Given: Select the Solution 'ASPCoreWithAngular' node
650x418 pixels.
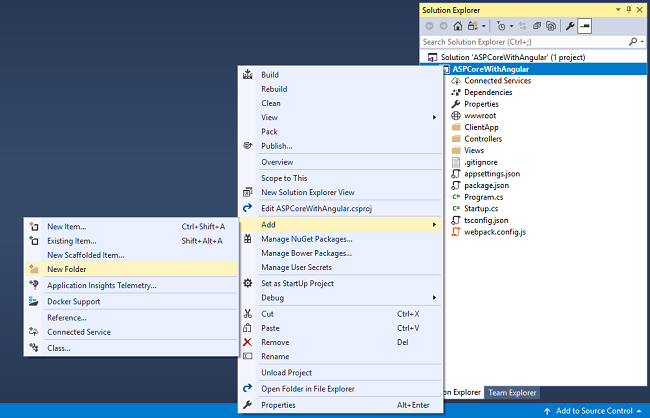Looking at the screenshot, I should [x=513, y=57].
